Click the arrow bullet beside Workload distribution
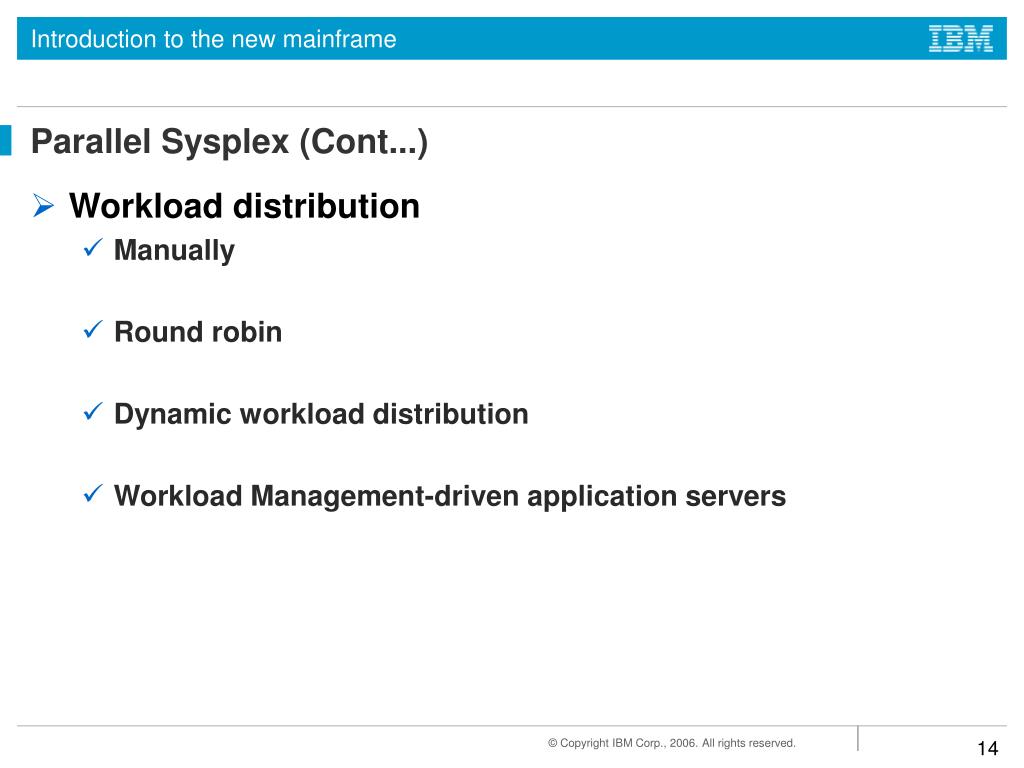Image resolution: width=1024 pixels, height=768 pixels. pos(43,206)
